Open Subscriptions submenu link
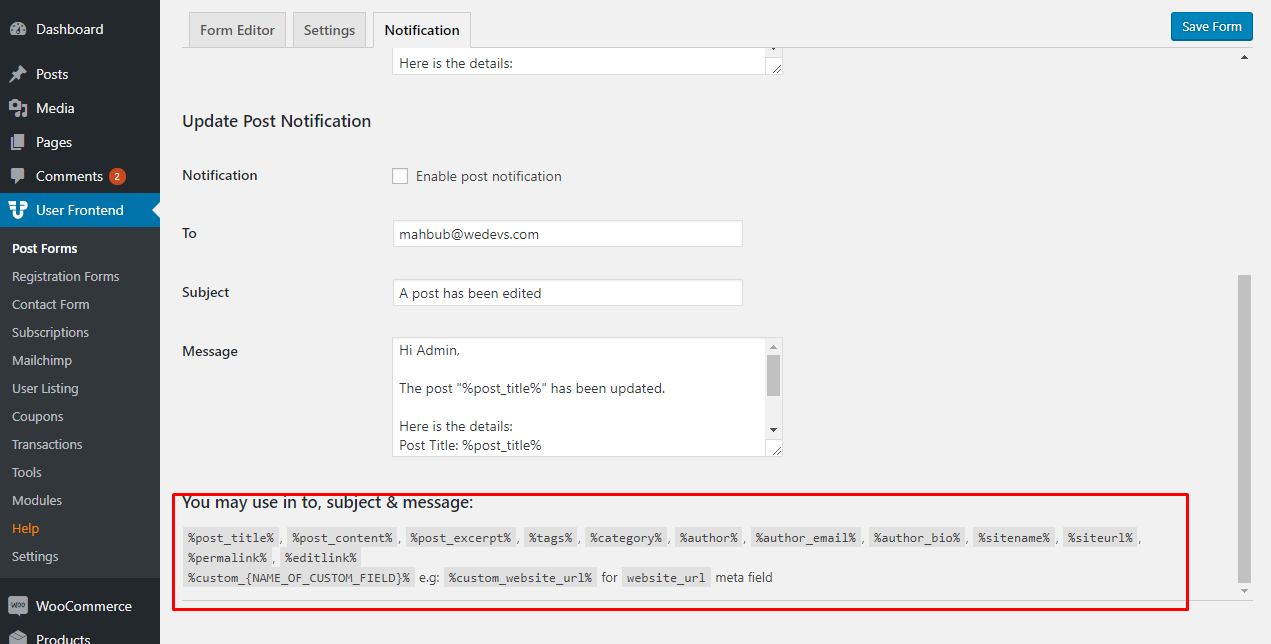The height and width of the screenshot is (644, 1271). 50,332
